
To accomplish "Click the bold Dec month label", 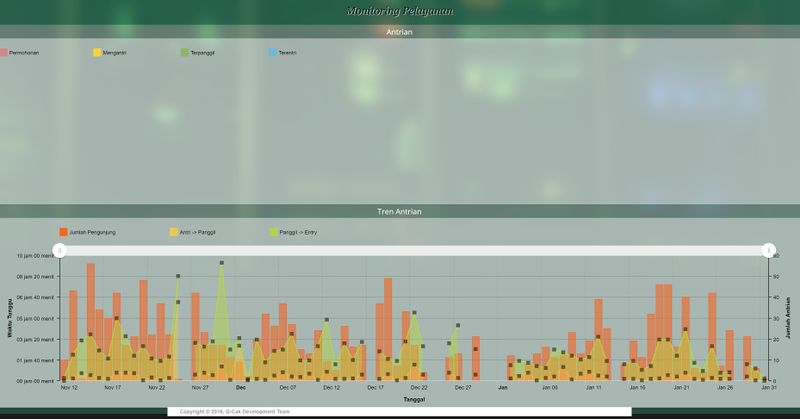I will pyautogui.click(x=241, y=388).
